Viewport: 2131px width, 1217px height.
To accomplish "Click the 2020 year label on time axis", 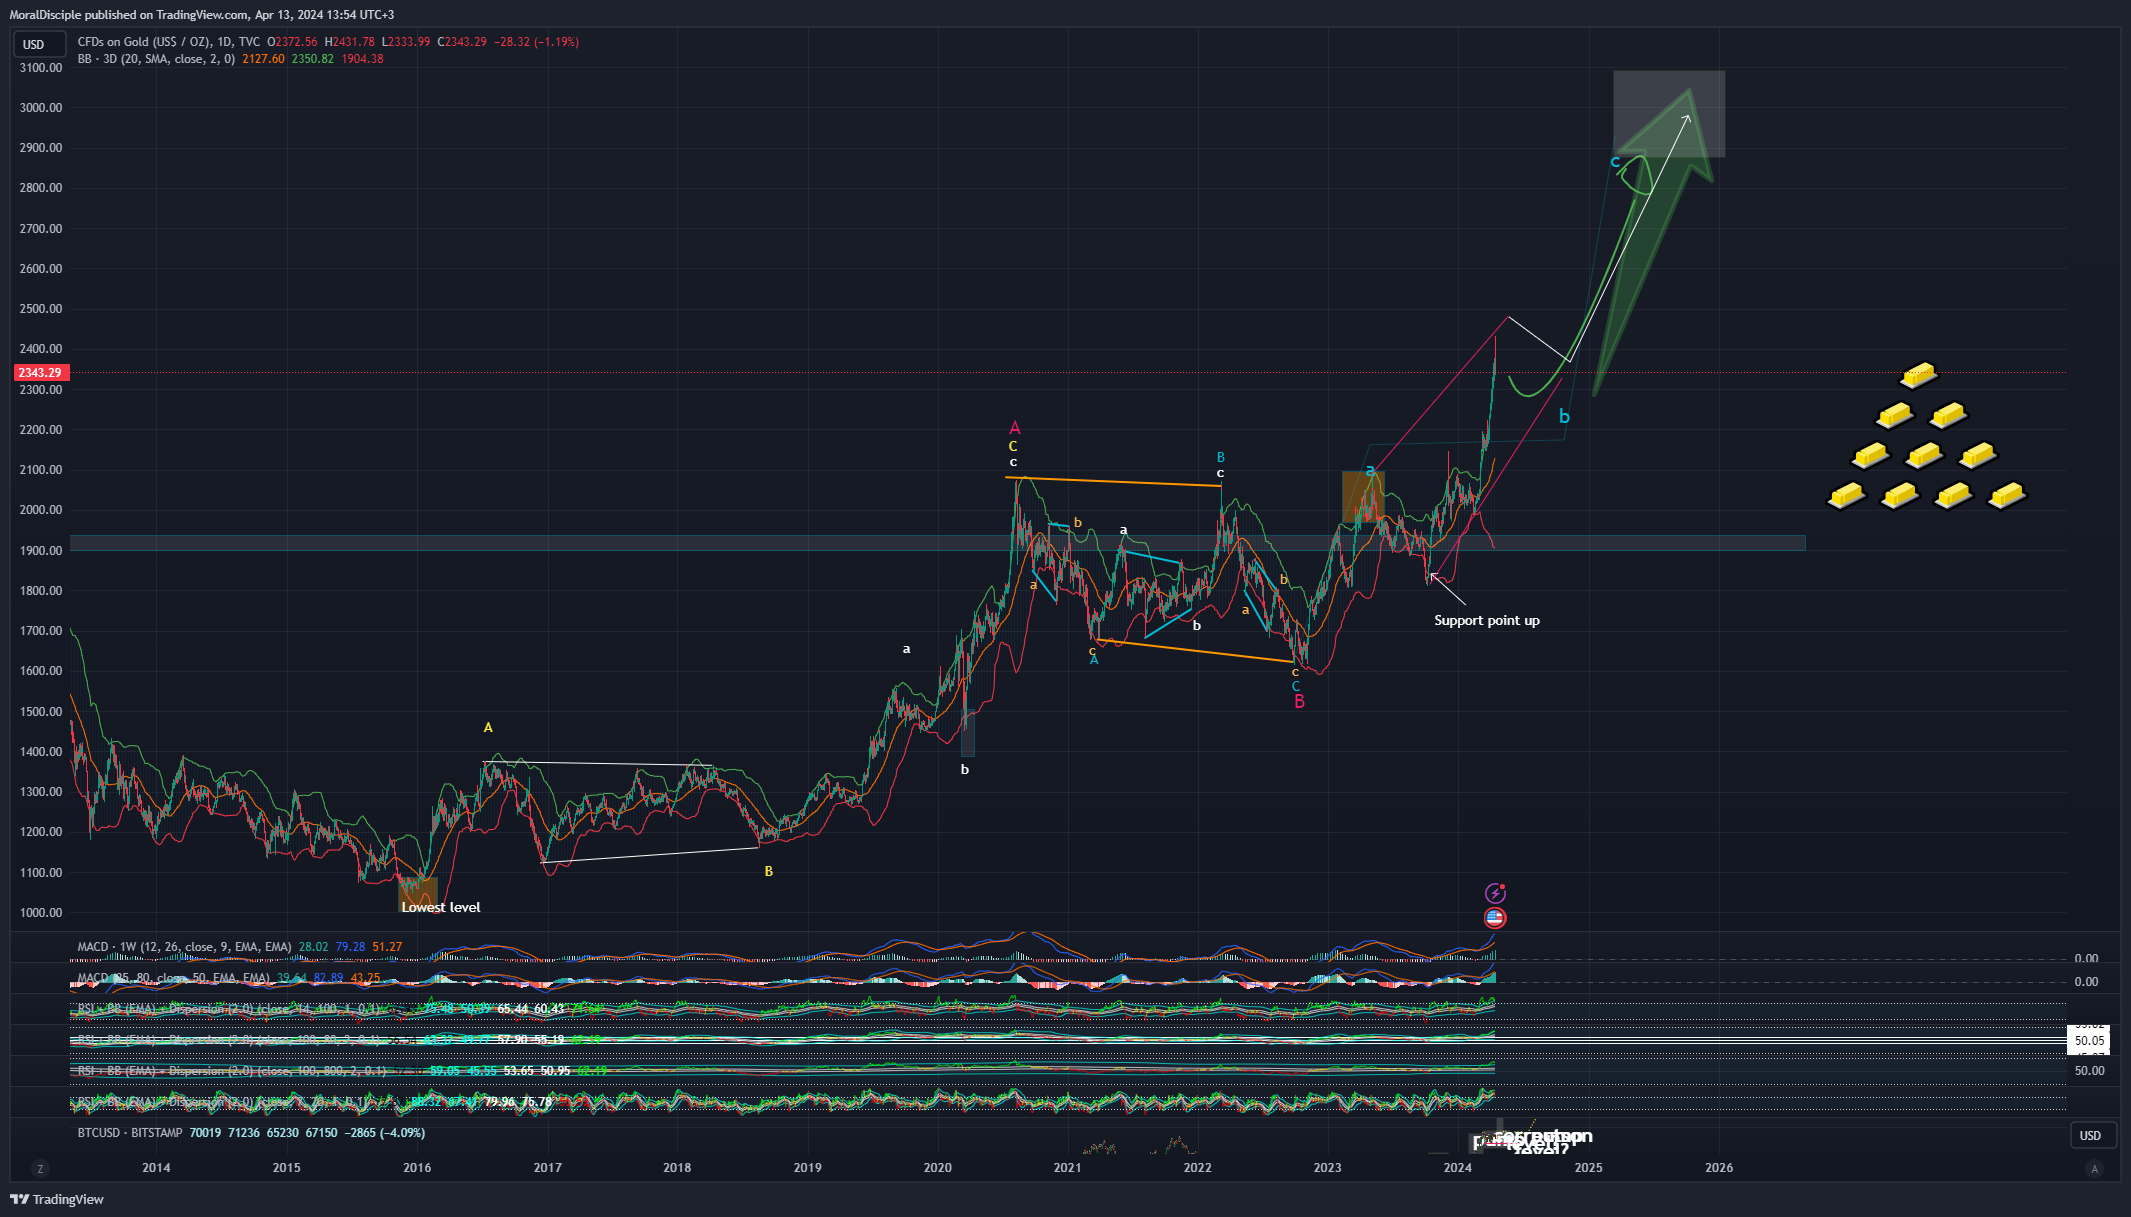I will coord(937,1168).
